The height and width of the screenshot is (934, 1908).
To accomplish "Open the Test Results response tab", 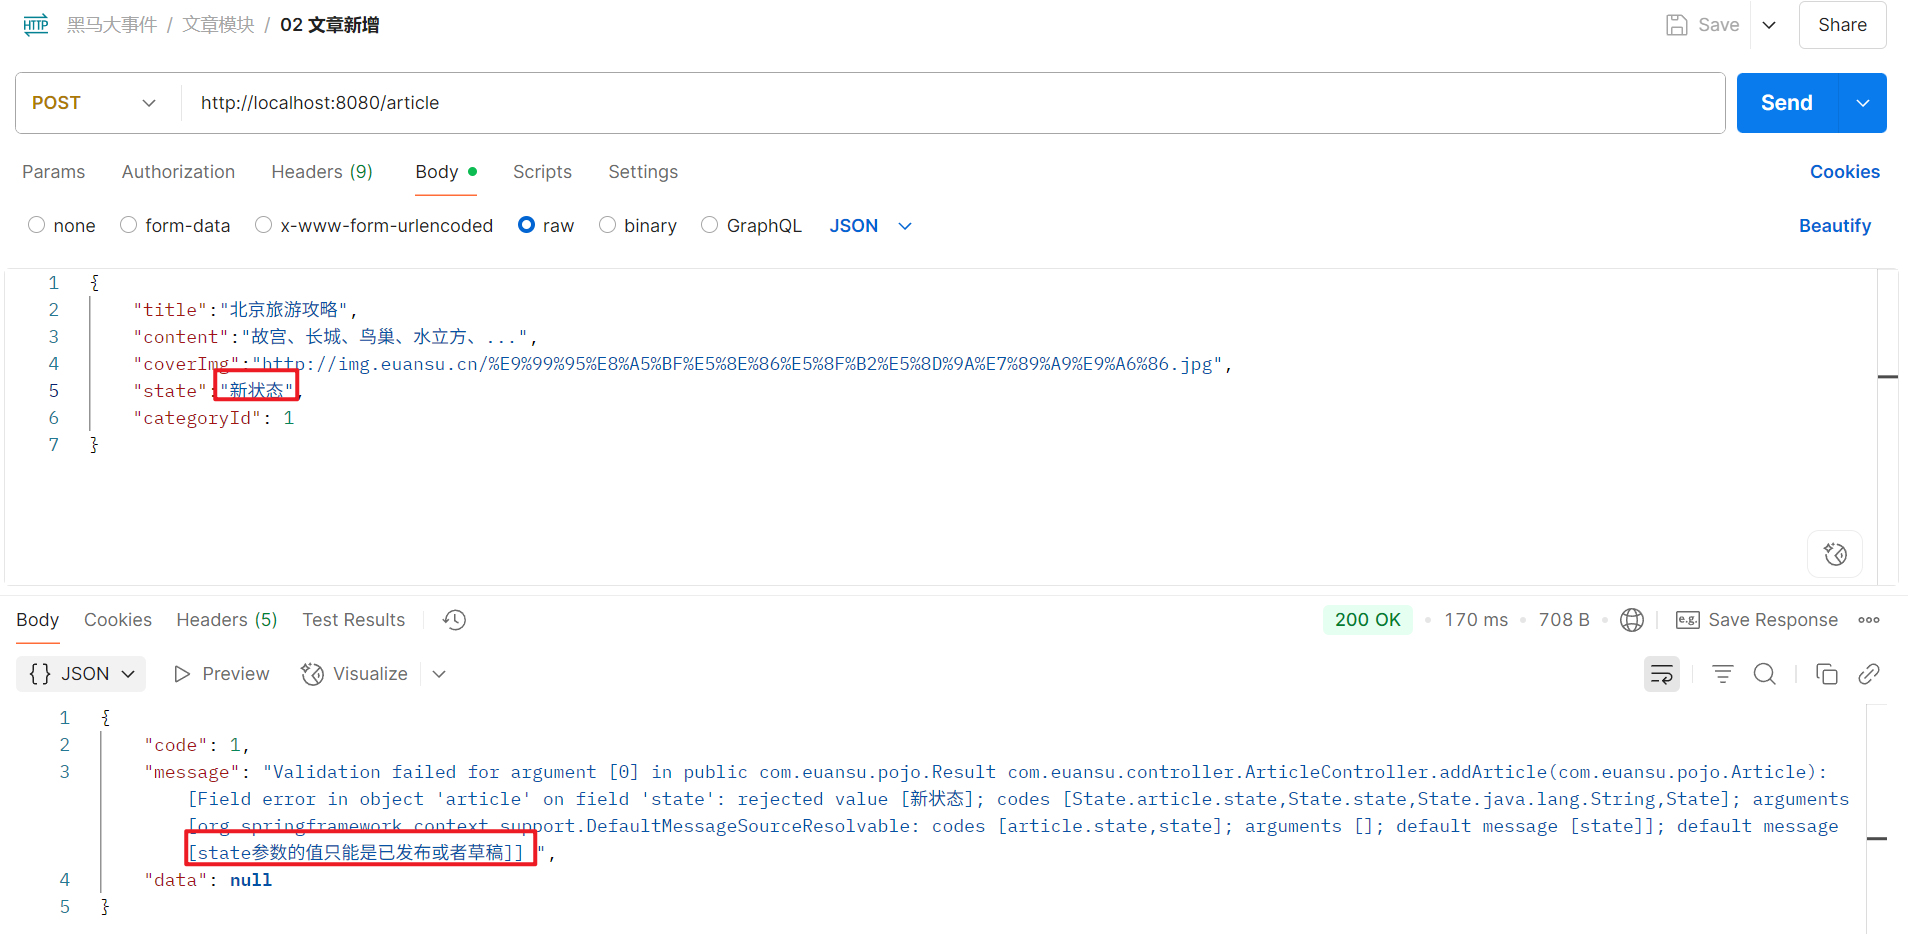I will 353,620.
